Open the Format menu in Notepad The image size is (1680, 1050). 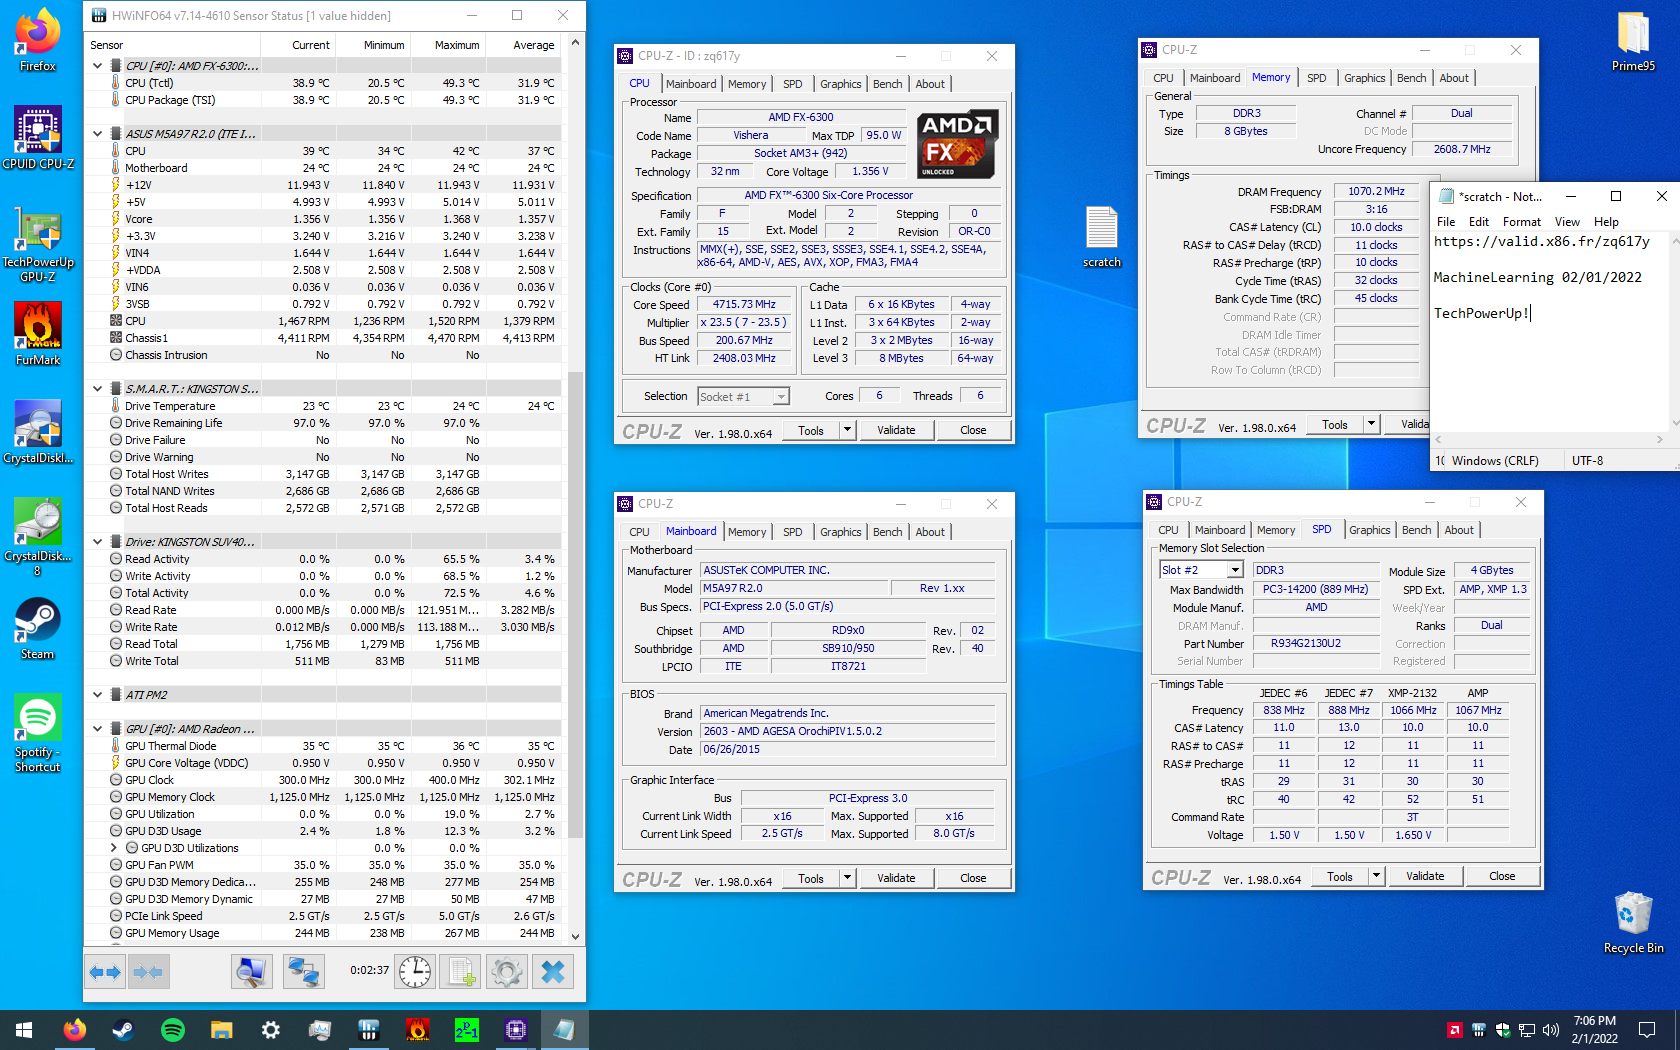1521,222
